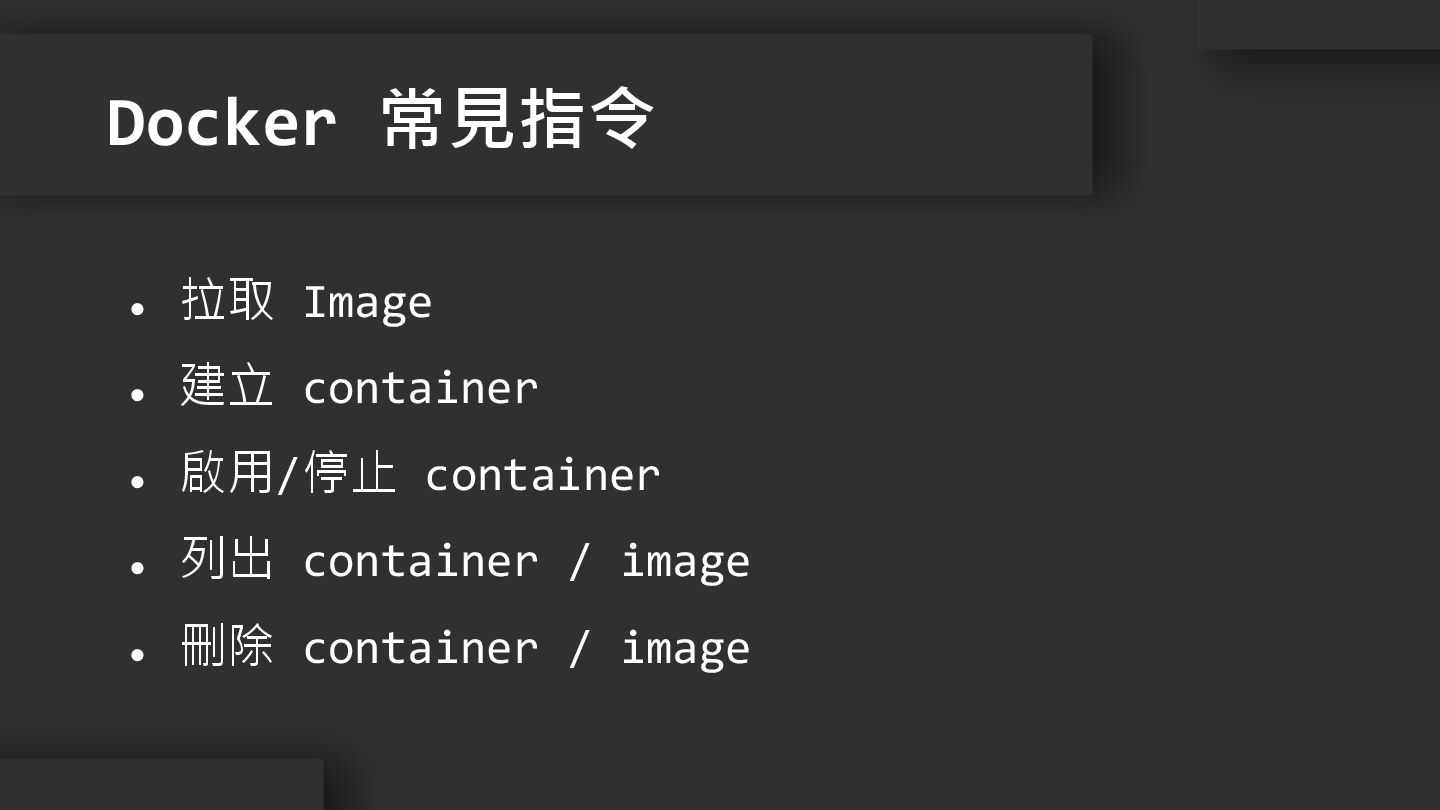Click the 刪除 text in the last bullet
The width and height of the screenshot is (1440, 810).
pos(227,646)
